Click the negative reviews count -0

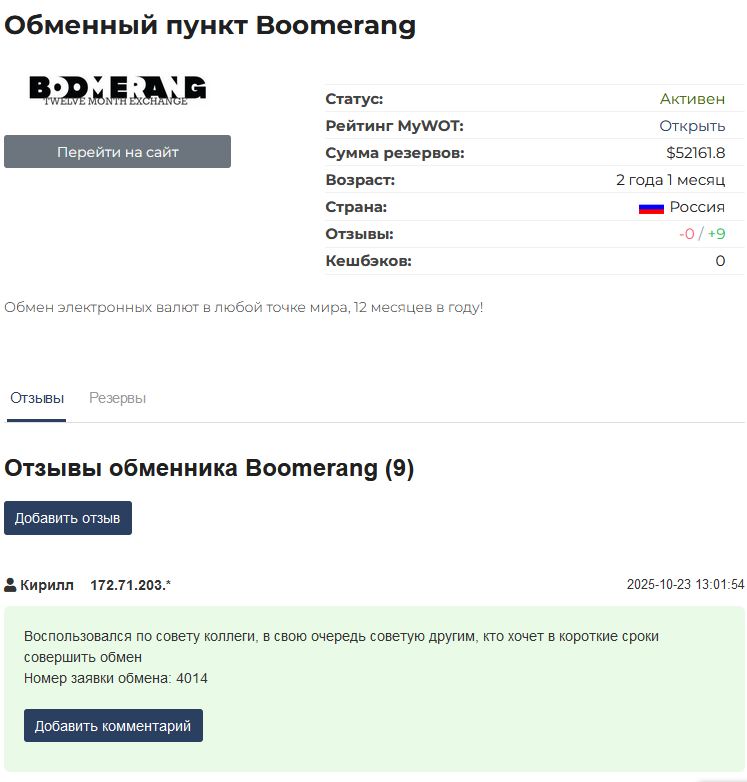pyautogui.click(x=686, y=234)
